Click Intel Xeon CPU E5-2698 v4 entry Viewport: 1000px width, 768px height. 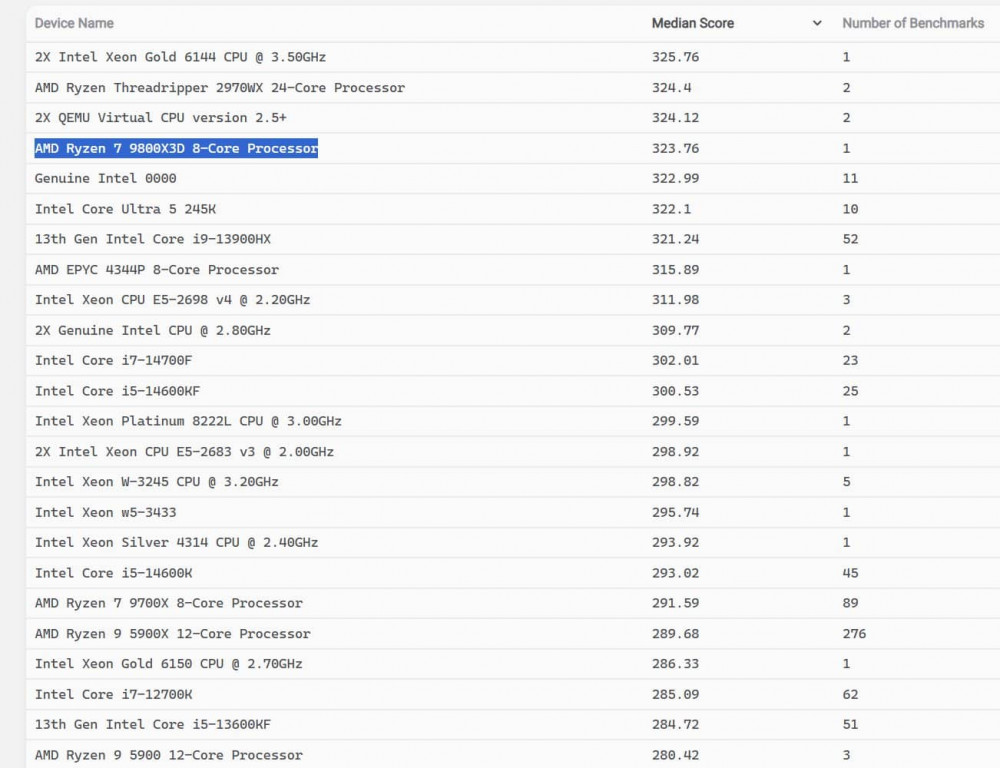[173, 300]
